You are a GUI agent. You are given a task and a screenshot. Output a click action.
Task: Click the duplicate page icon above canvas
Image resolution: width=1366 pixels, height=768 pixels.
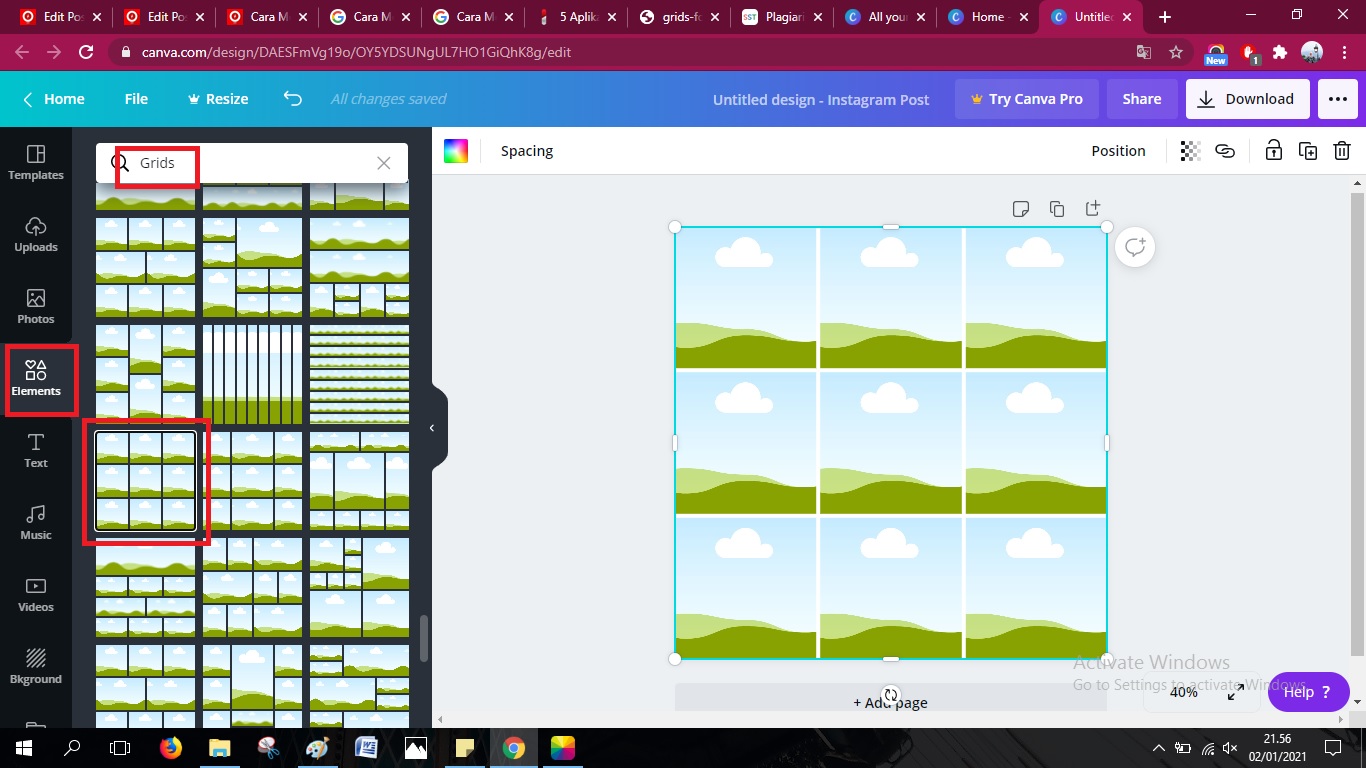[1057, 209]
